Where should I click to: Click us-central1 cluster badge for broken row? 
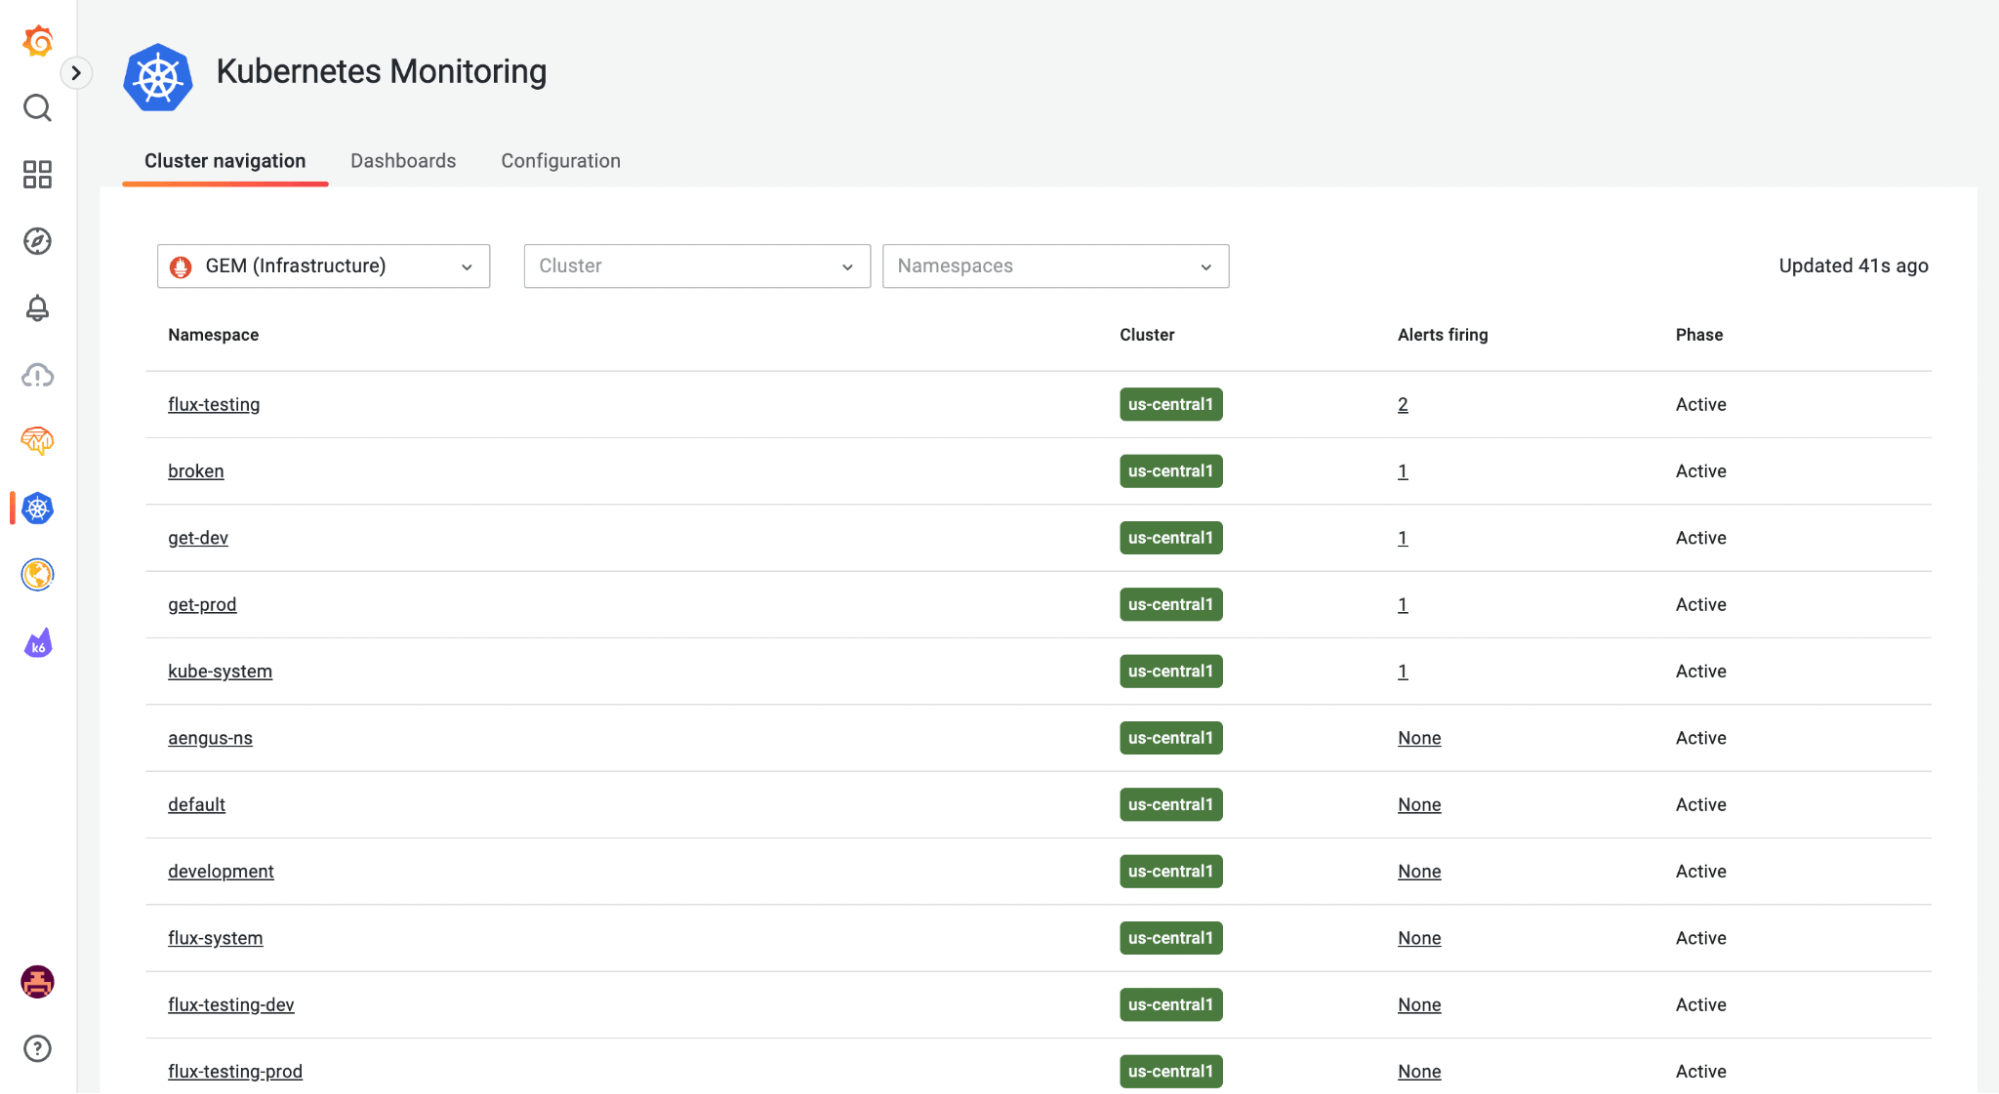[1170, 471]
